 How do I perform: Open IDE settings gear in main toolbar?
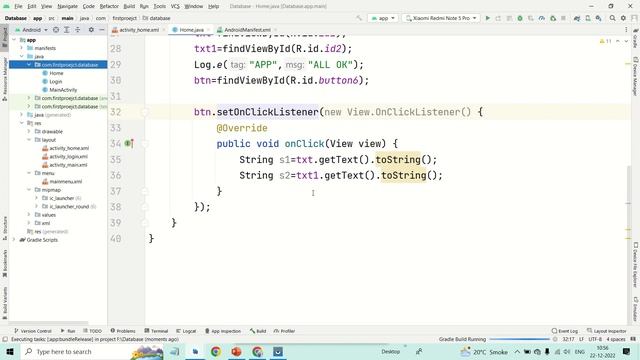tap(623, 18)
